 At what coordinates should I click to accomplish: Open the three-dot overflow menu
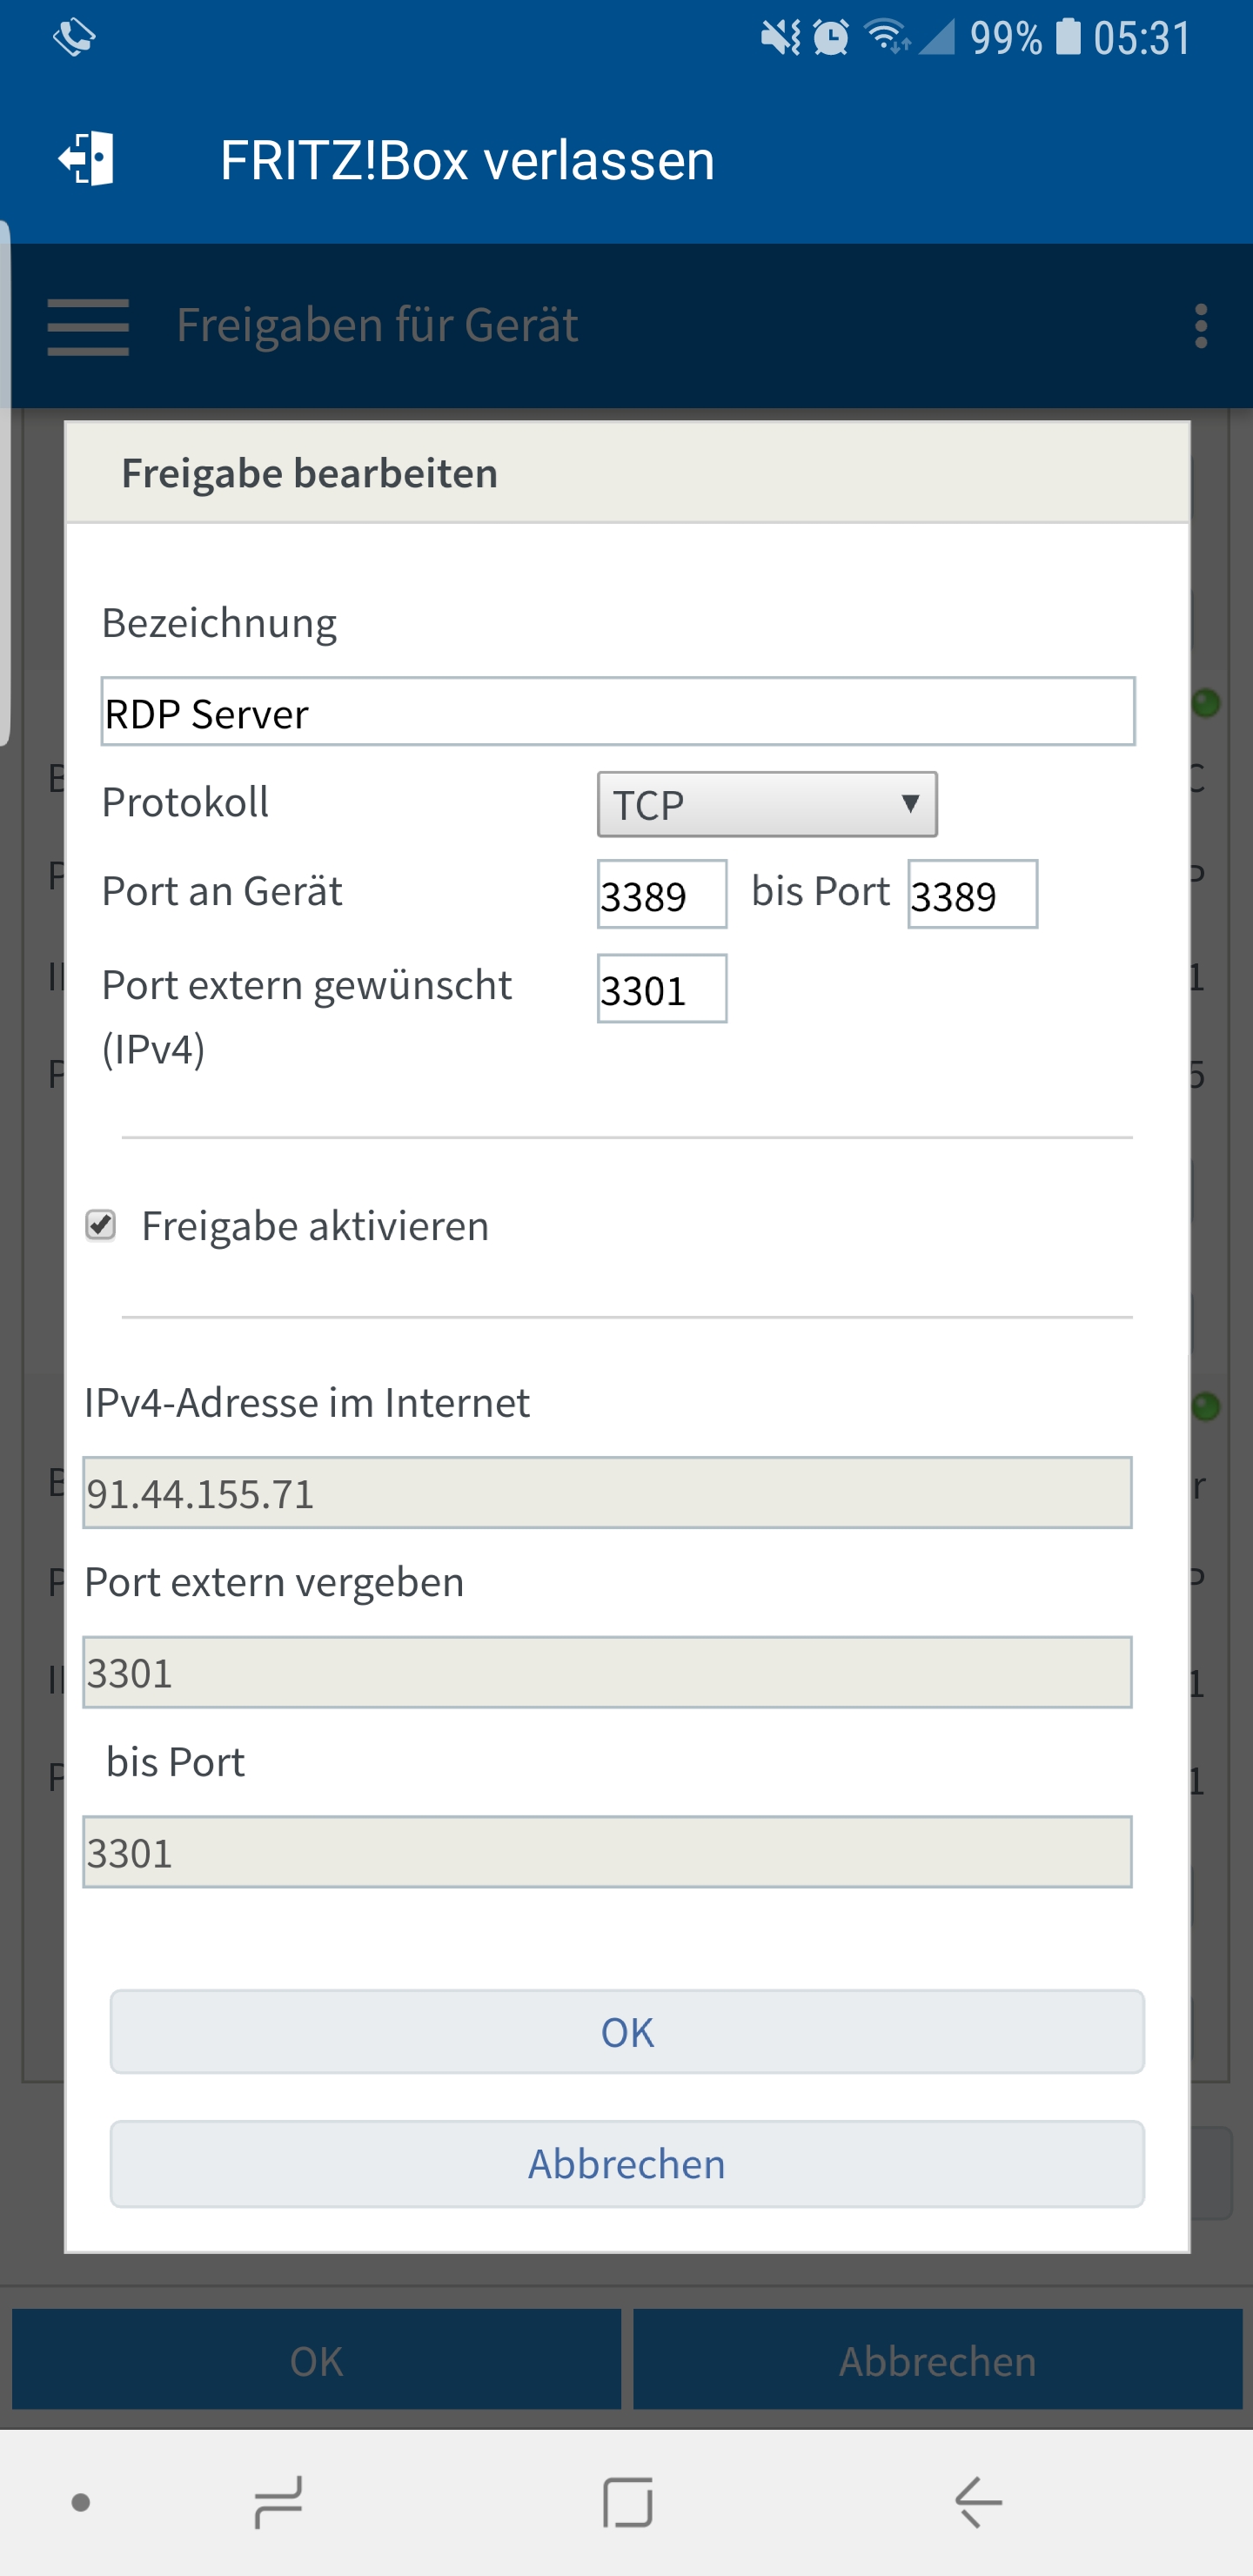pos(1200,326)
